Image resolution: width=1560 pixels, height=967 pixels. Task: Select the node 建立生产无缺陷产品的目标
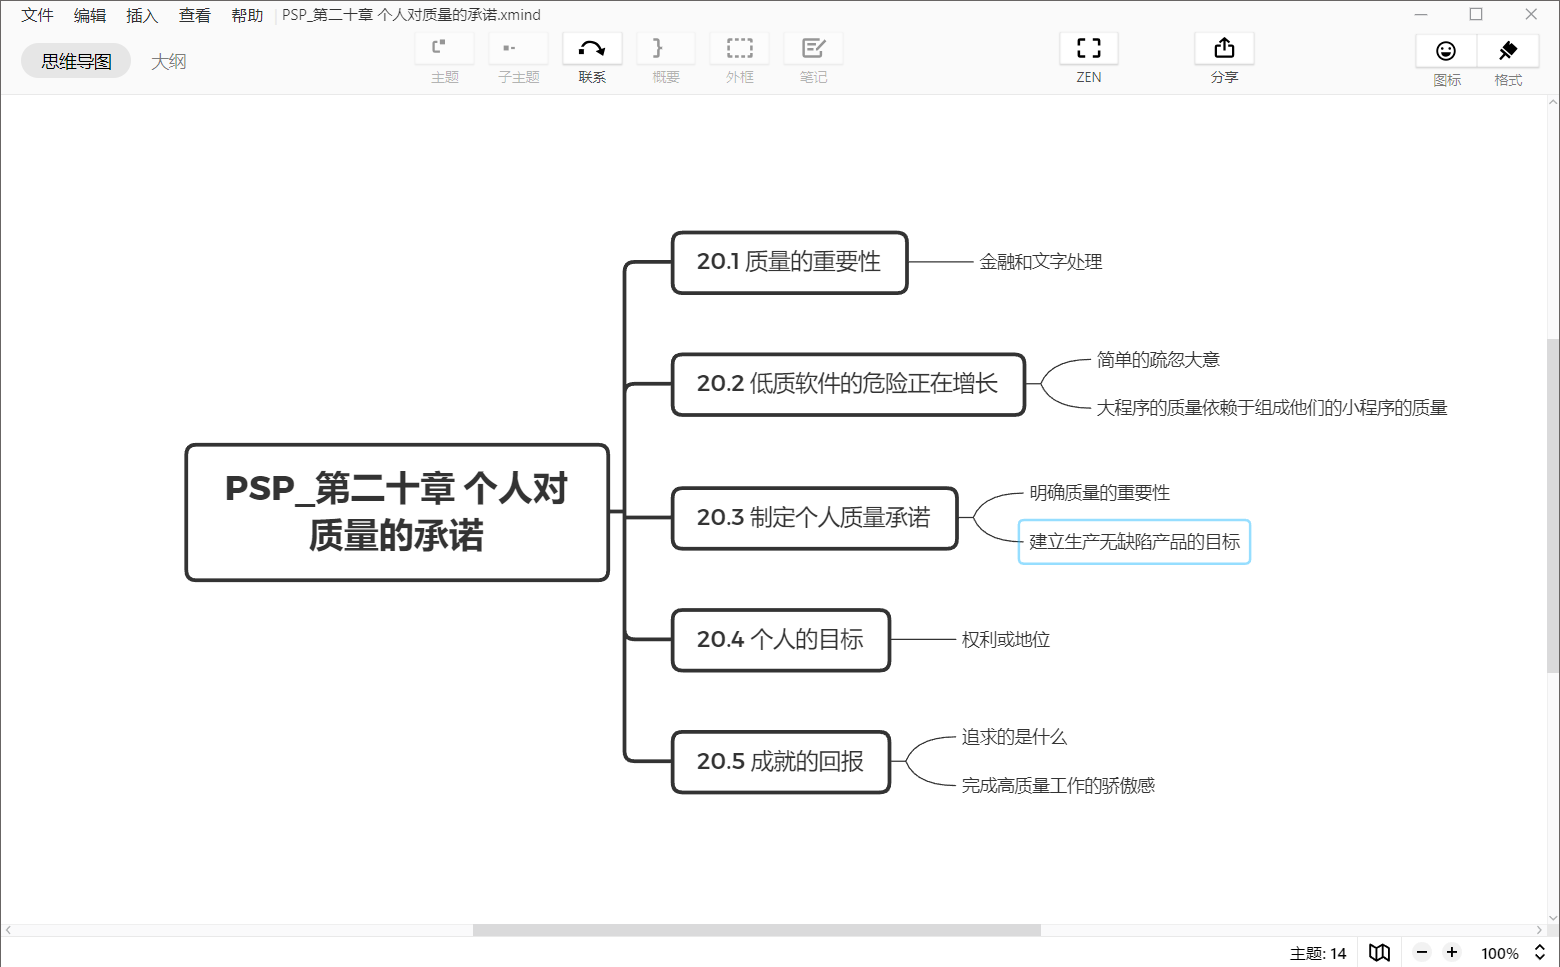1134,541
